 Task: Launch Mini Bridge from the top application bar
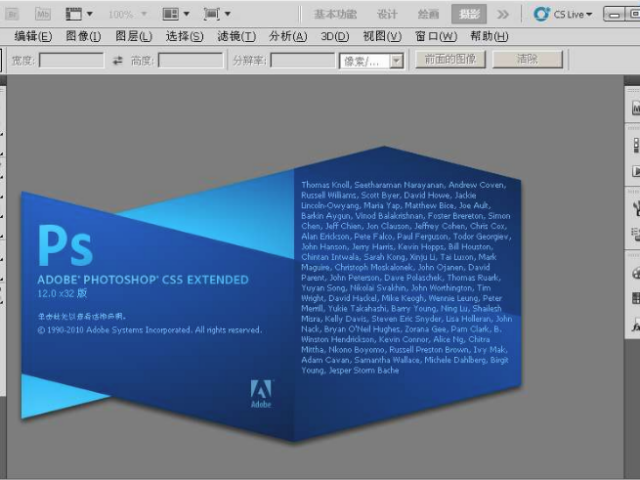[43, 14]
